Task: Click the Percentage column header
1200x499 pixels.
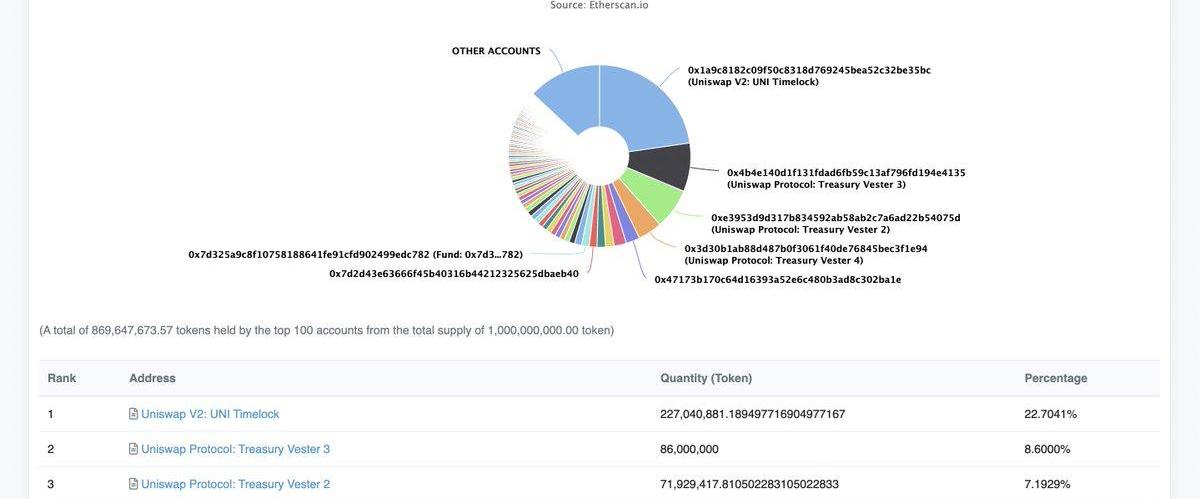Action: (x=1055, y=378)
